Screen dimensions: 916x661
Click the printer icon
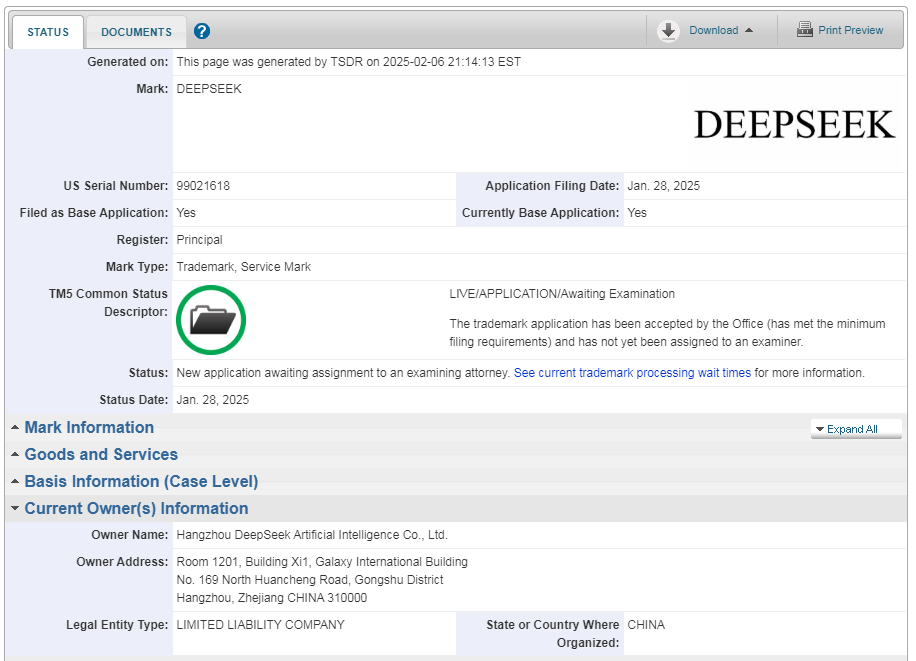[x=805, y=30]
